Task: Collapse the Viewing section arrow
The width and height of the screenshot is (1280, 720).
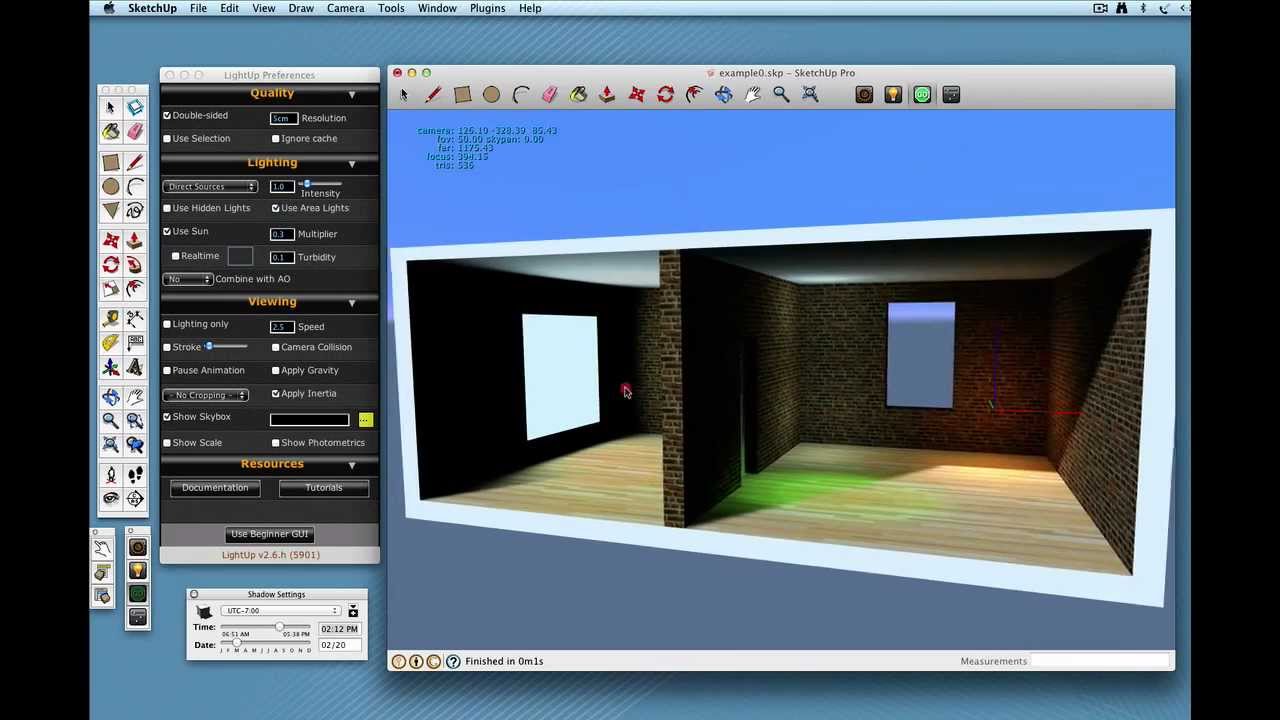Action: tap(352, 303)
